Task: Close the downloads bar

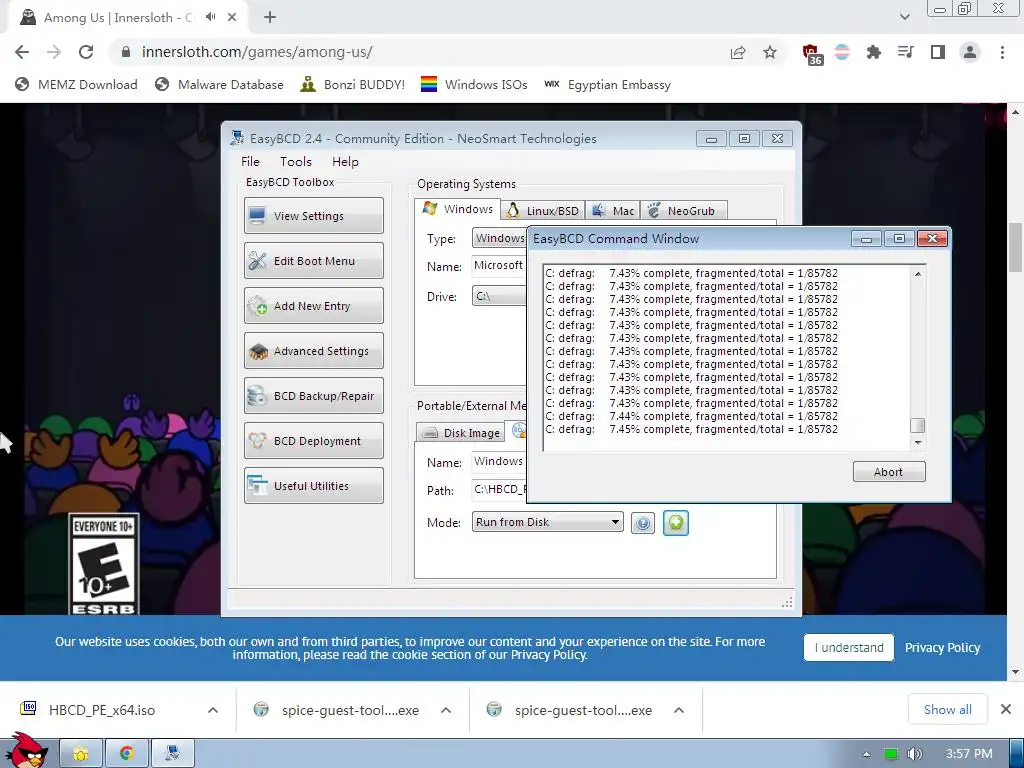Action: (x=1006, y=709)
